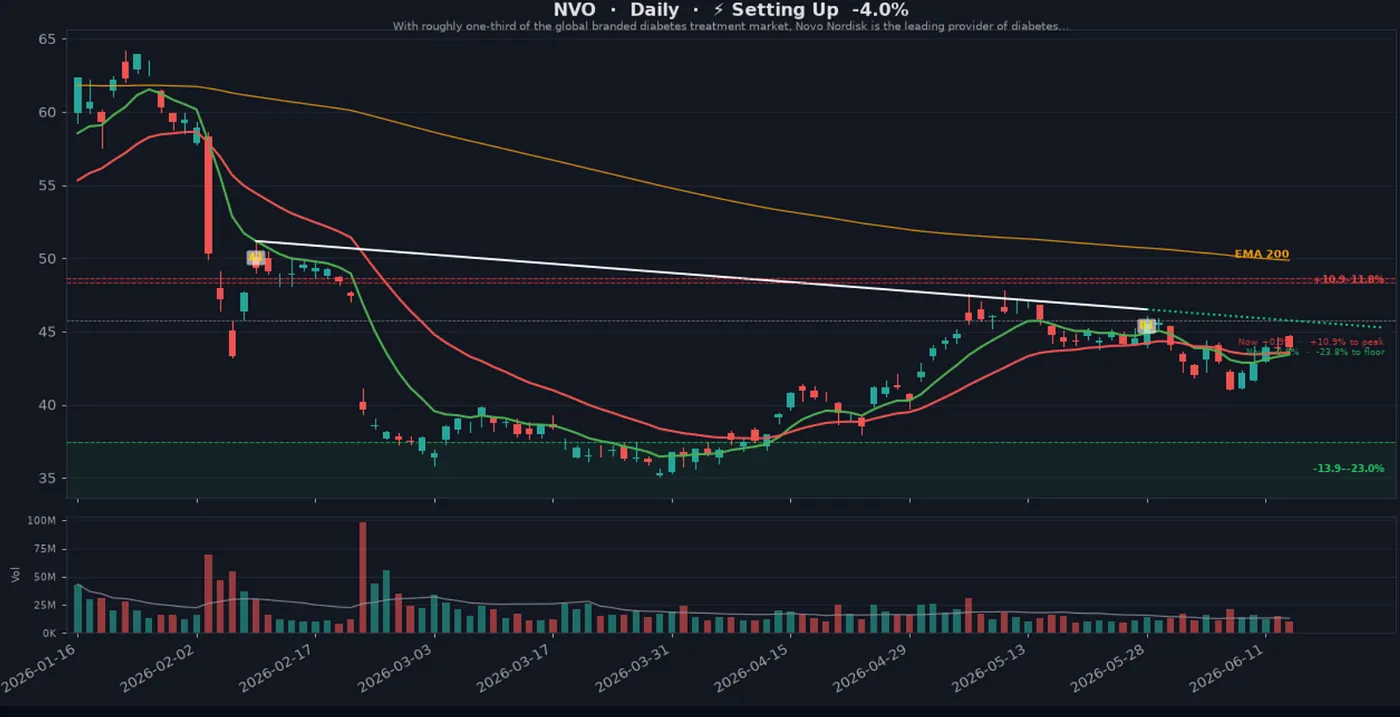This screenshot has height=717, width=1400.
Task: Click the Vol axis title
Action: pos(15,575)
